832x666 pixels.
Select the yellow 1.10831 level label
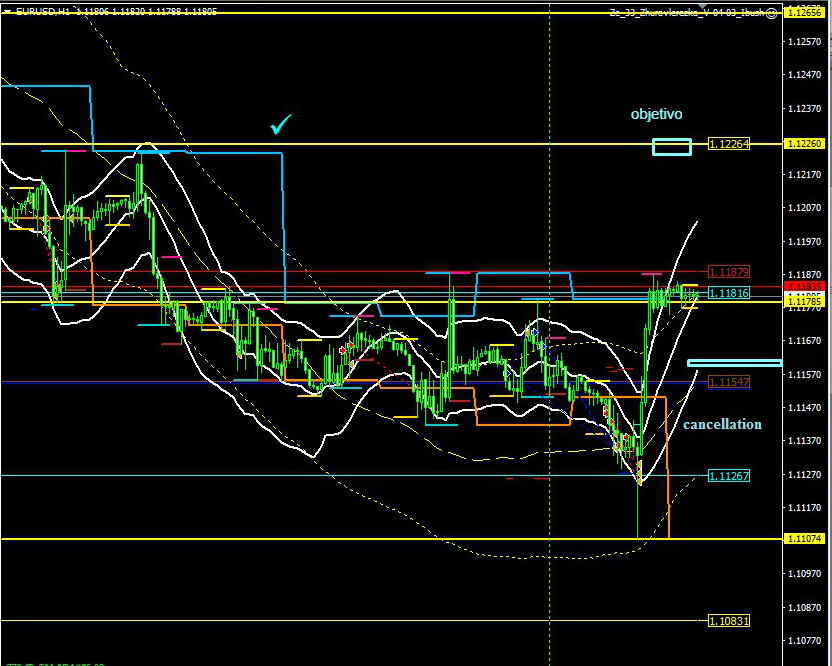(x=728, y=621)
